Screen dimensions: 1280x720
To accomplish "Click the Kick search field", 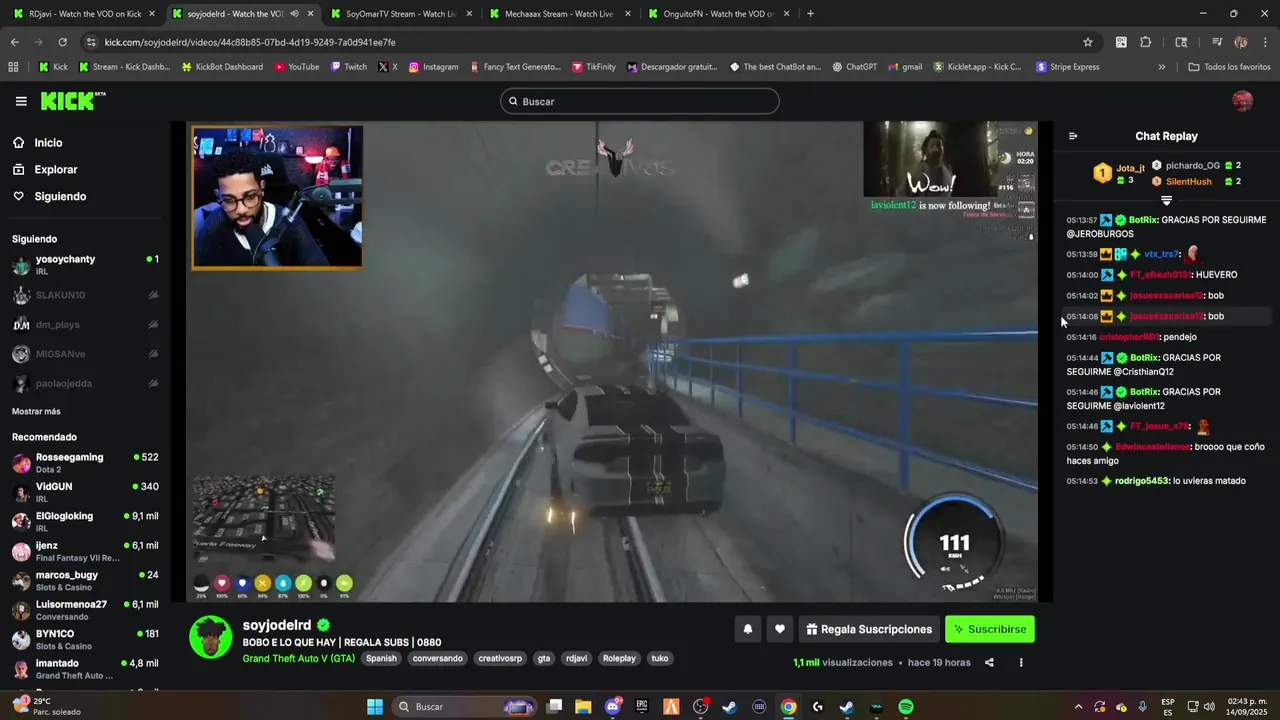I will [x=639, y=101].
